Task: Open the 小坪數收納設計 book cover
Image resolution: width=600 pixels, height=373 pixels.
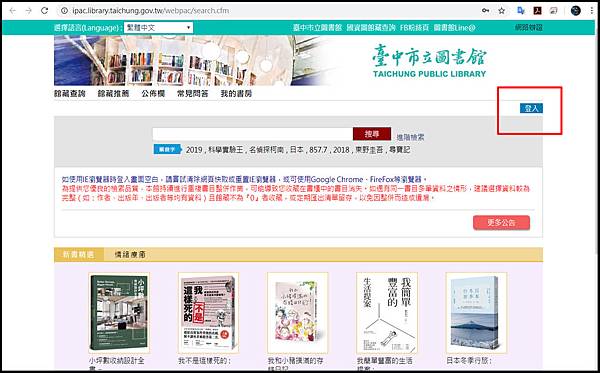Action: coord(119,313)
